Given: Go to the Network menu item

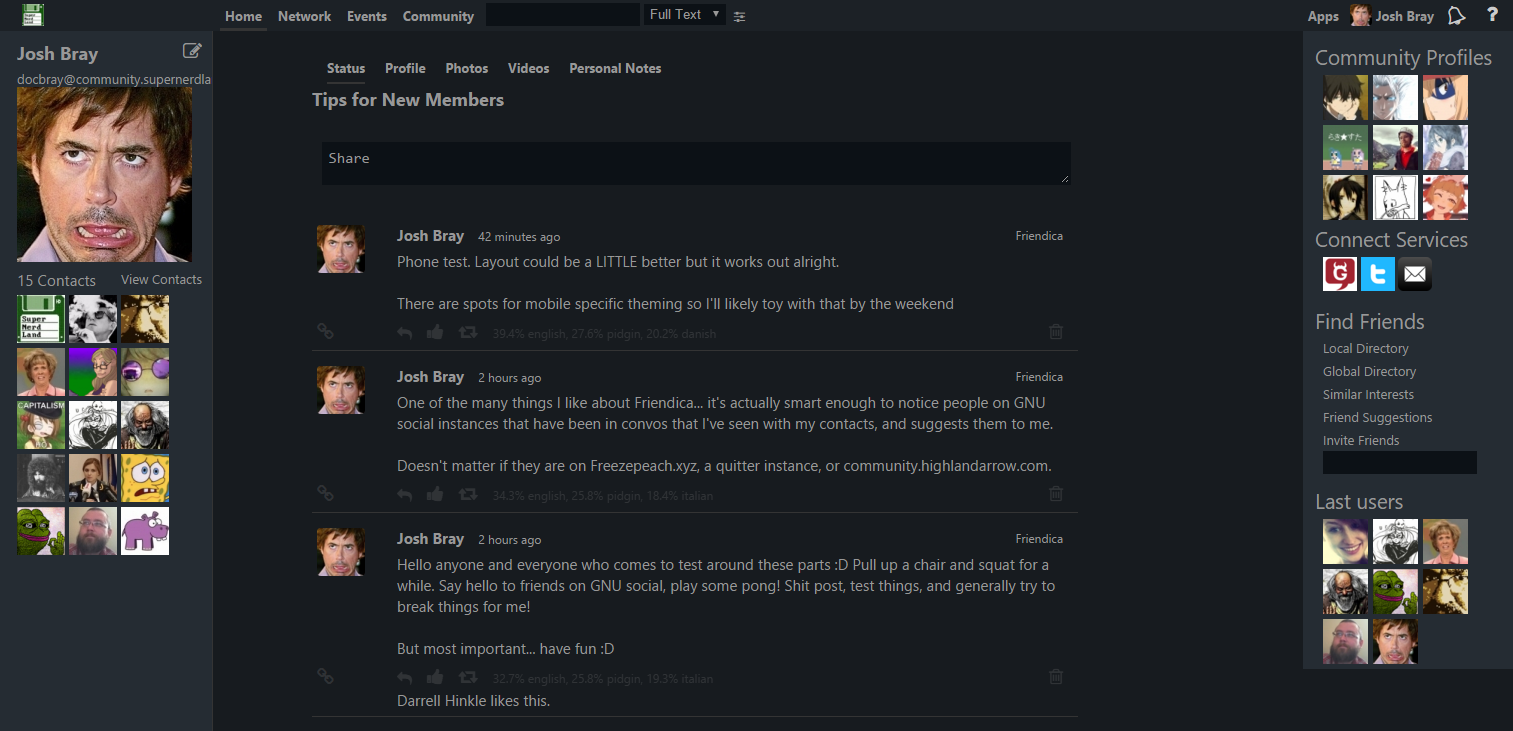Looking at the screenshot, I should (x=304, y=16).
